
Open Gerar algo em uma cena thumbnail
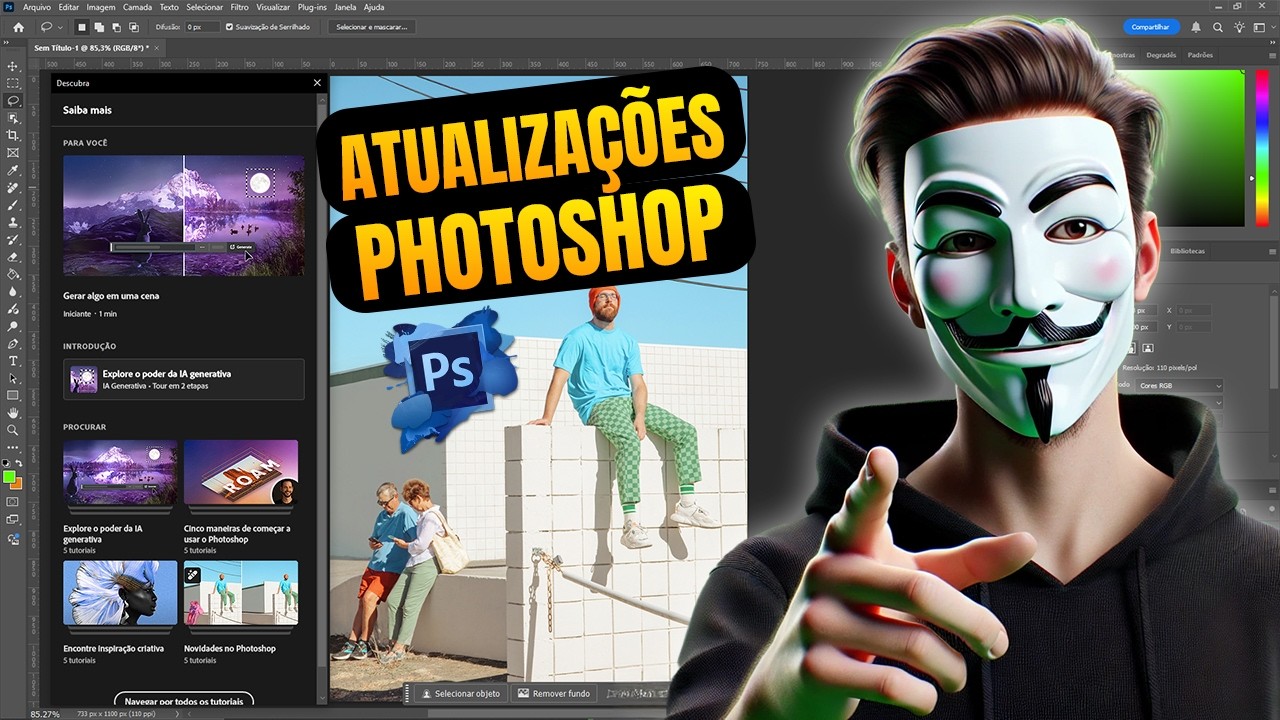(x=183, y=215)
